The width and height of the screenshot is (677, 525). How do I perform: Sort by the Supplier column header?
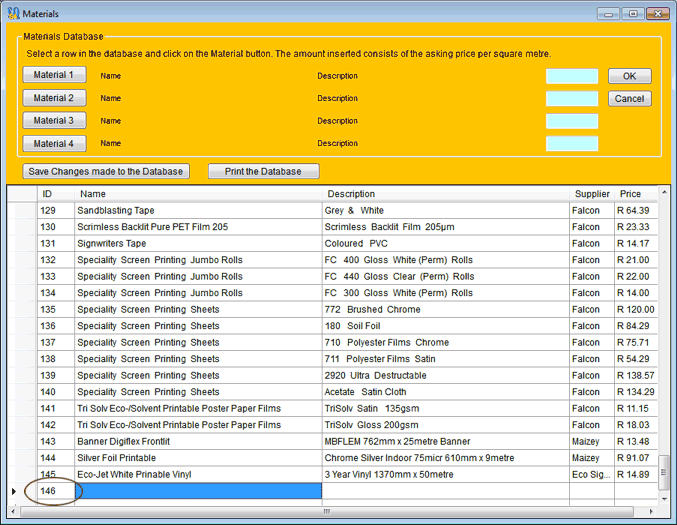[592, 194]
